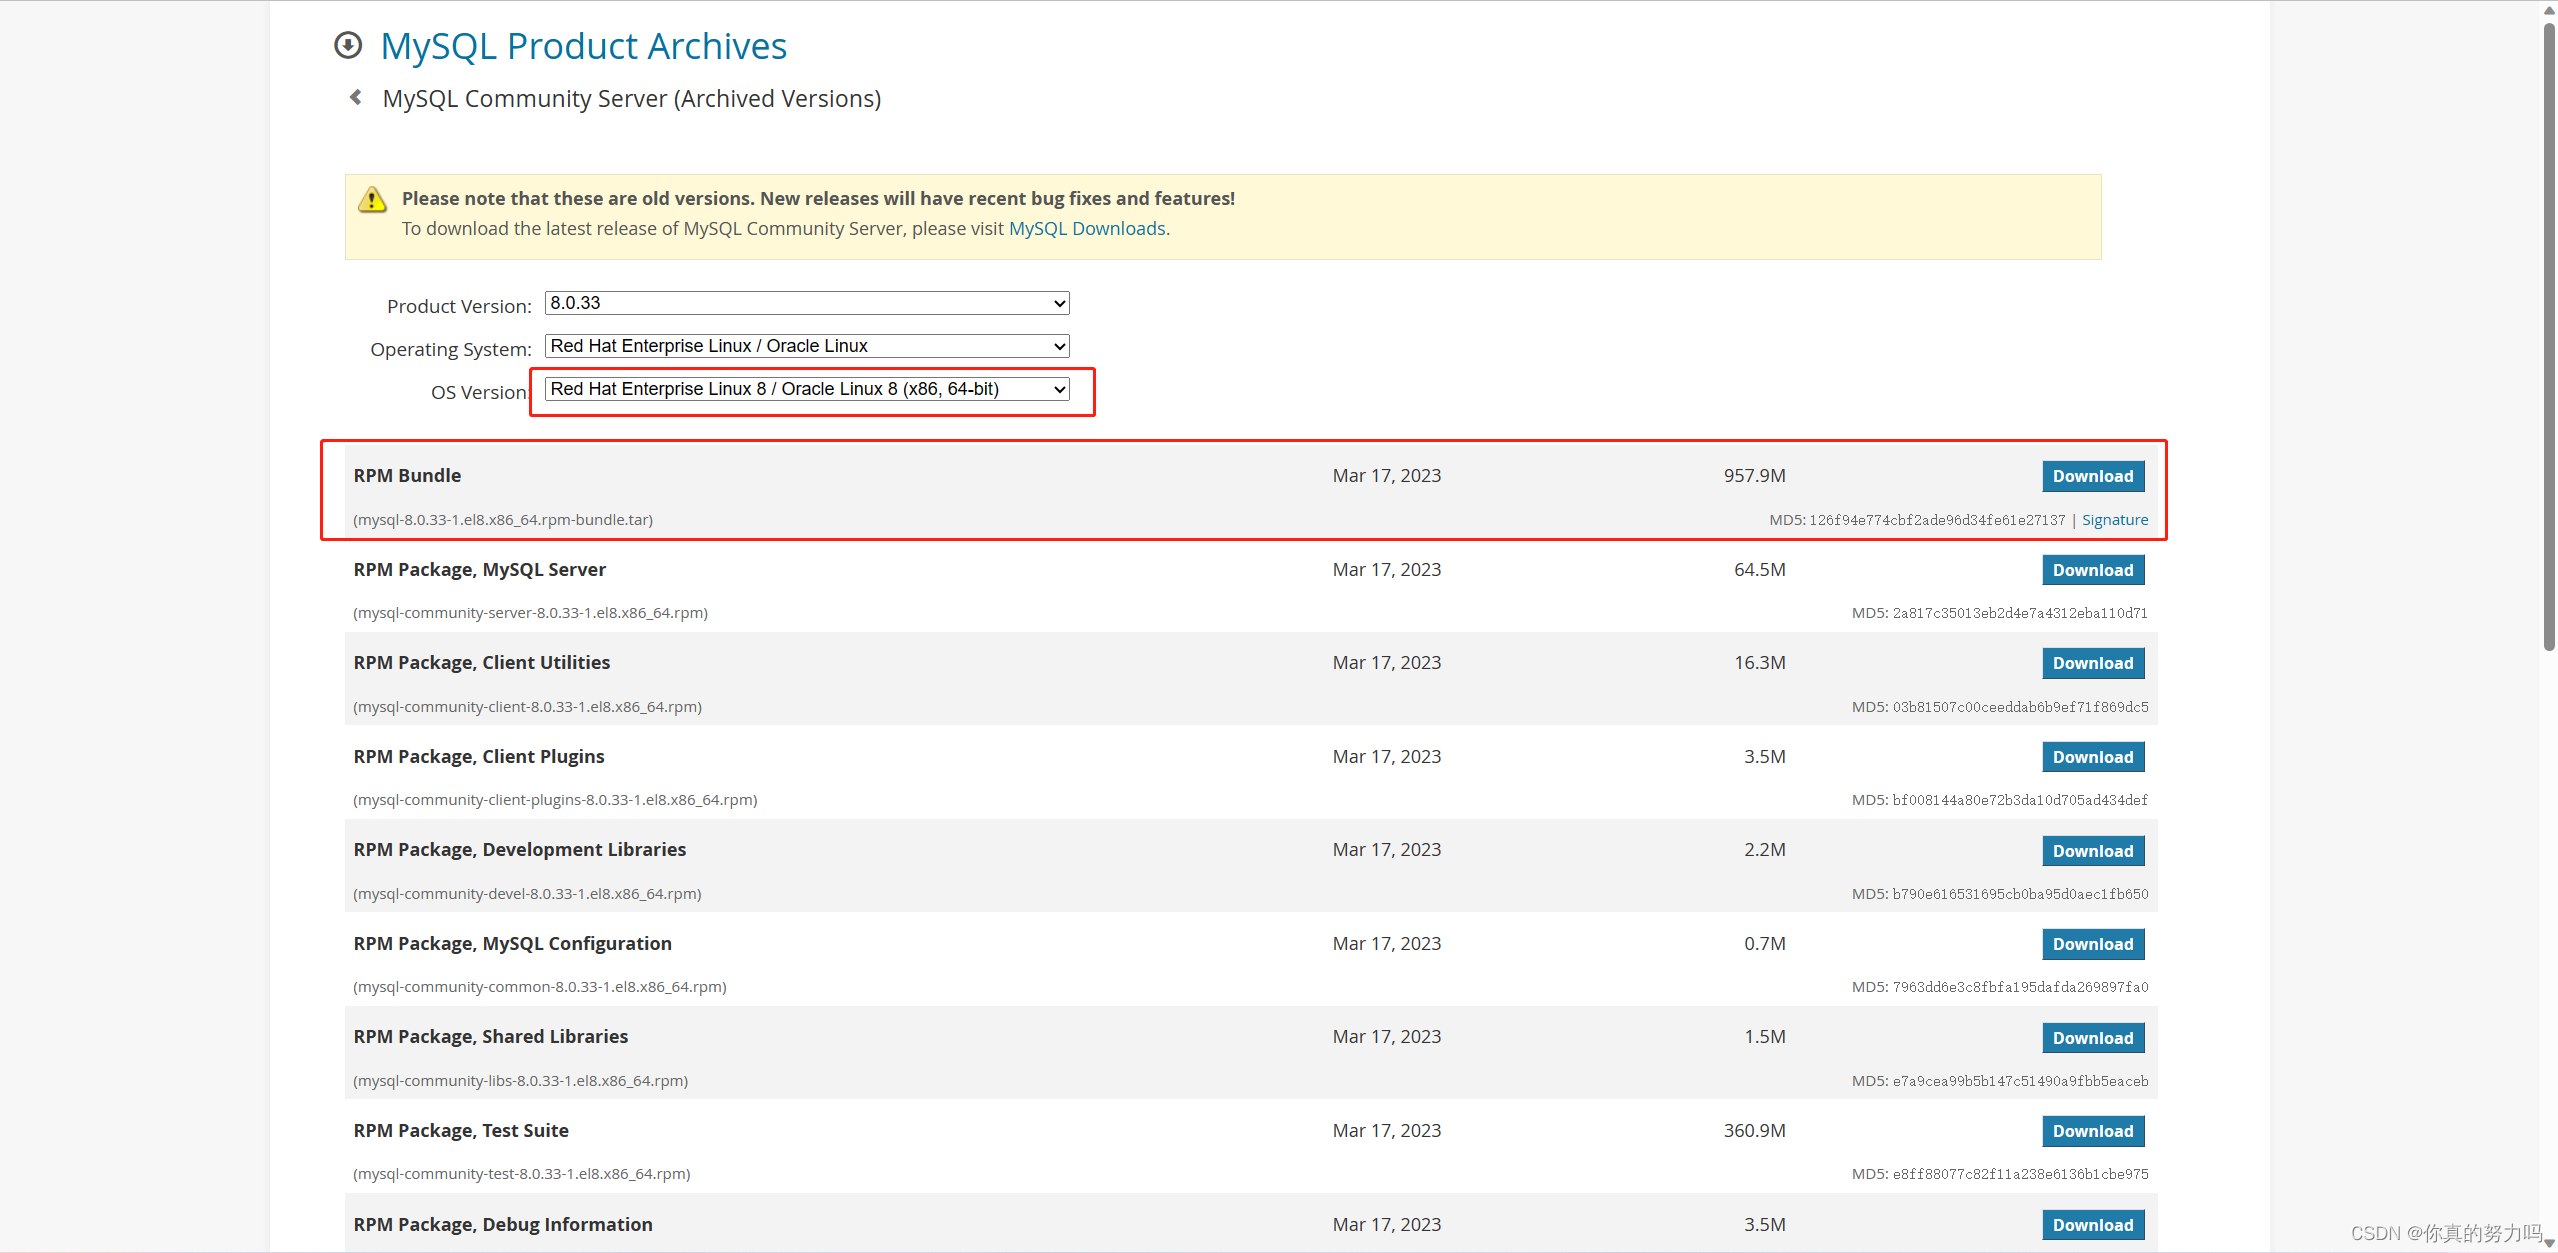2558x1253 pixels.
Task: Click the circular download icon beside page title
Action: coord(347,45)
